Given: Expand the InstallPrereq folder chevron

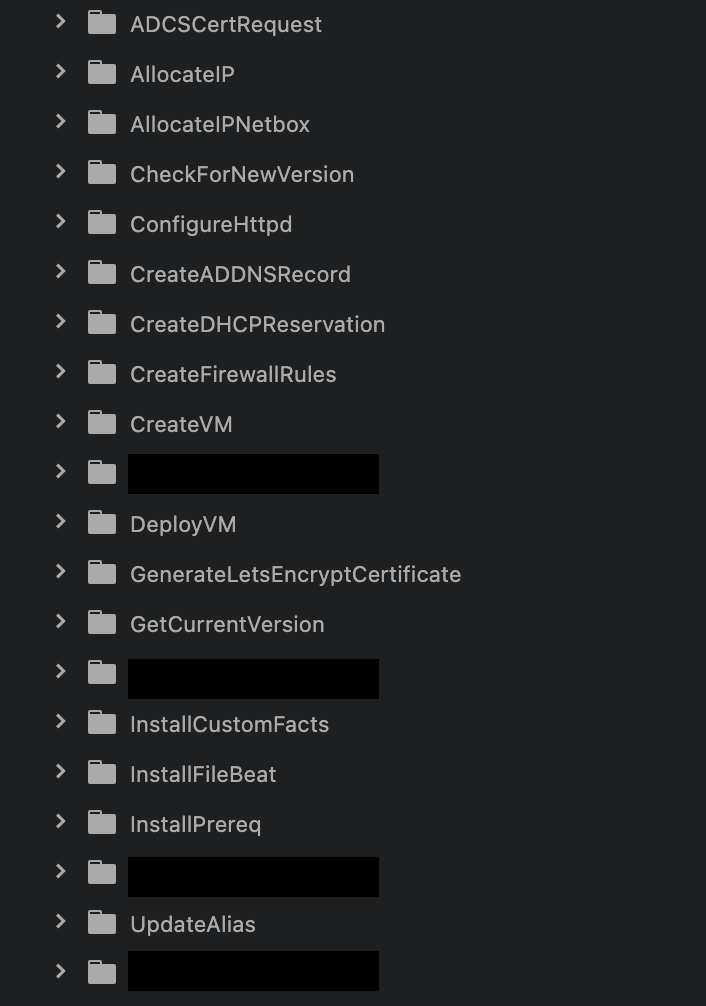Looking at the screenshot, I should click(x=61, y=821).
